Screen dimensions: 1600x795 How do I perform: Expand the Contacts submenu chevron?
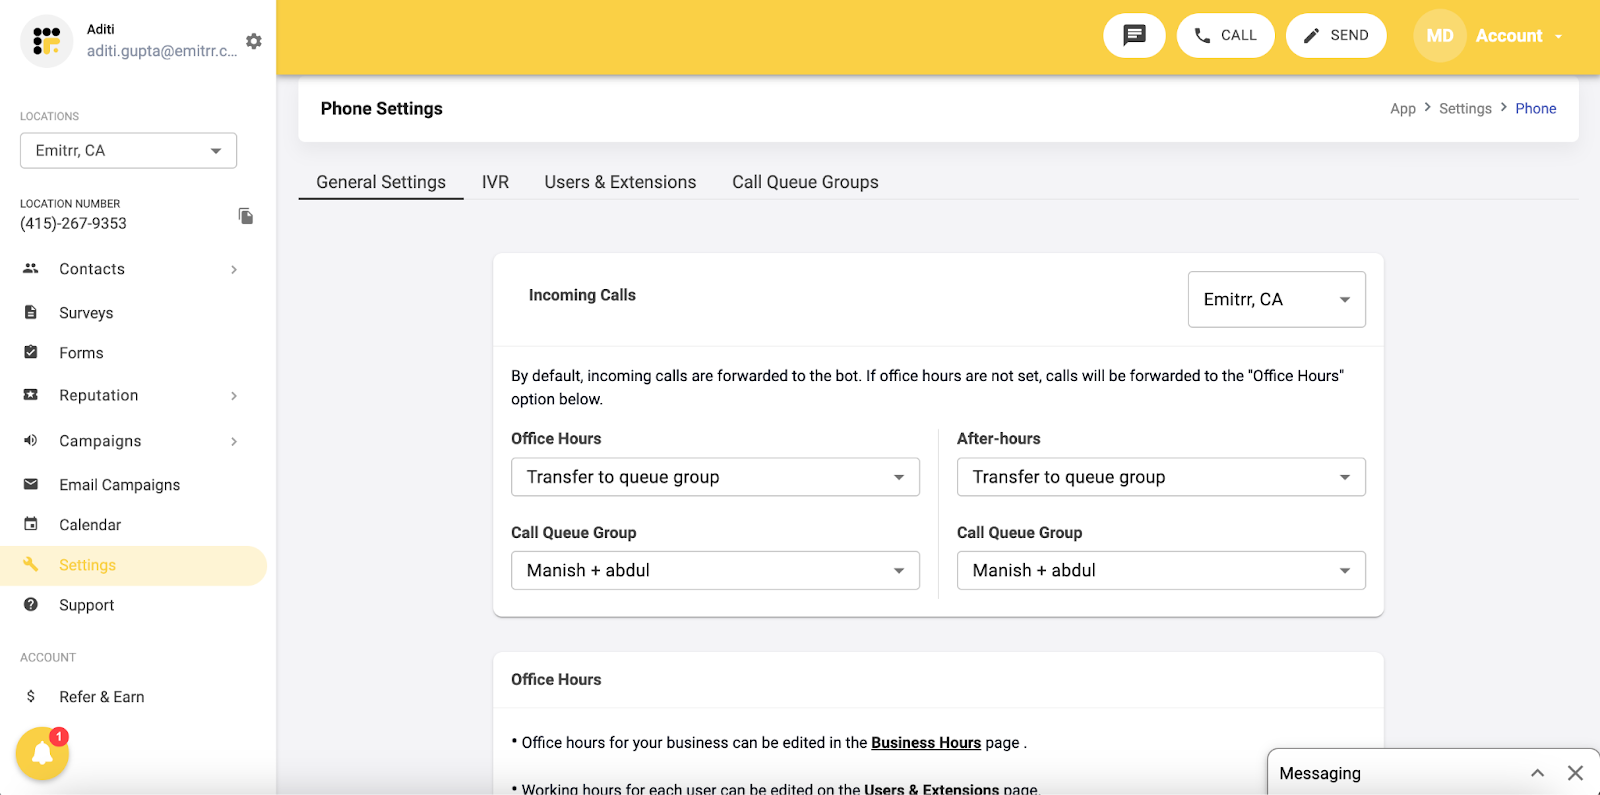click(x=234, y=269)
